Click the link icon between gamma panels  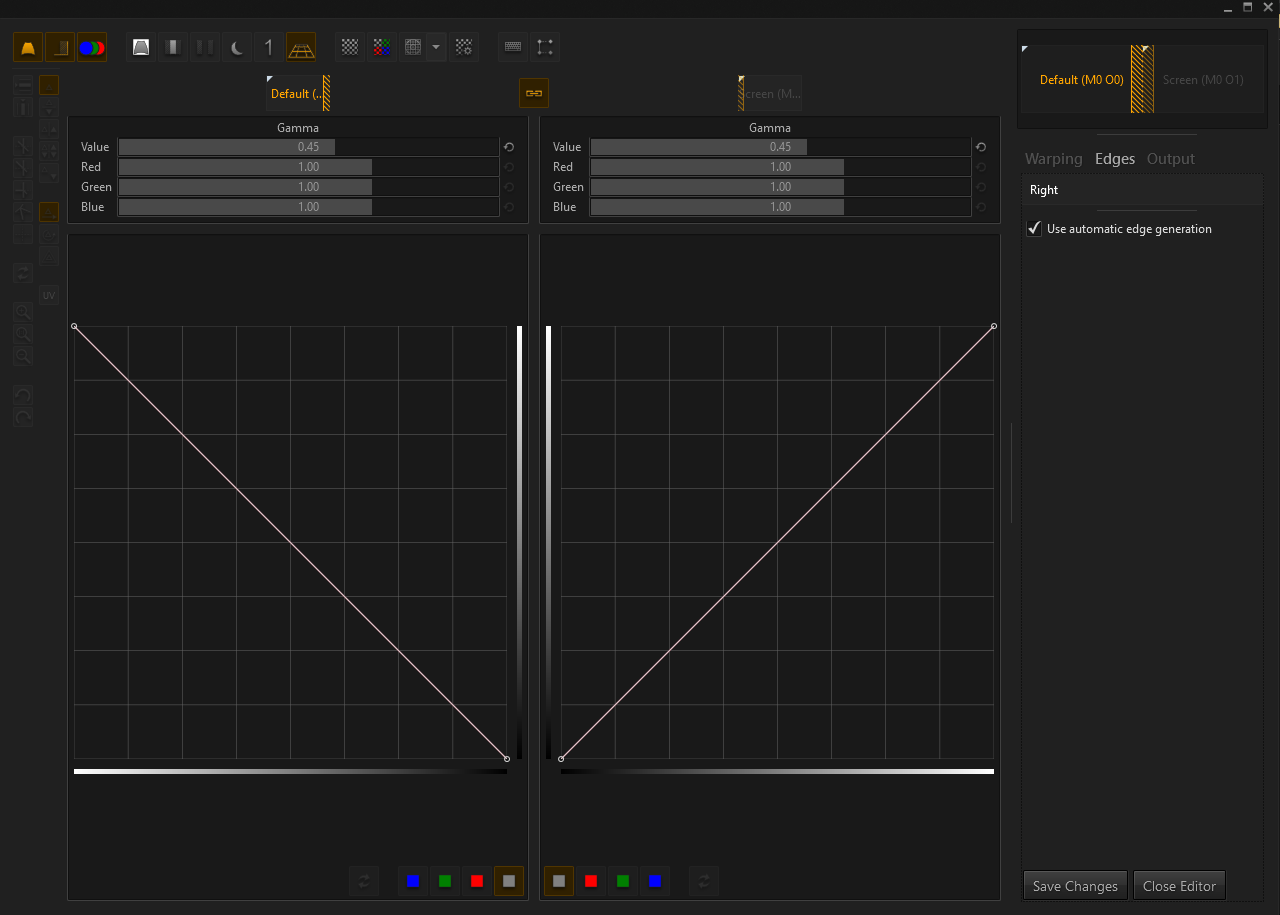click(x=534, y=93)
